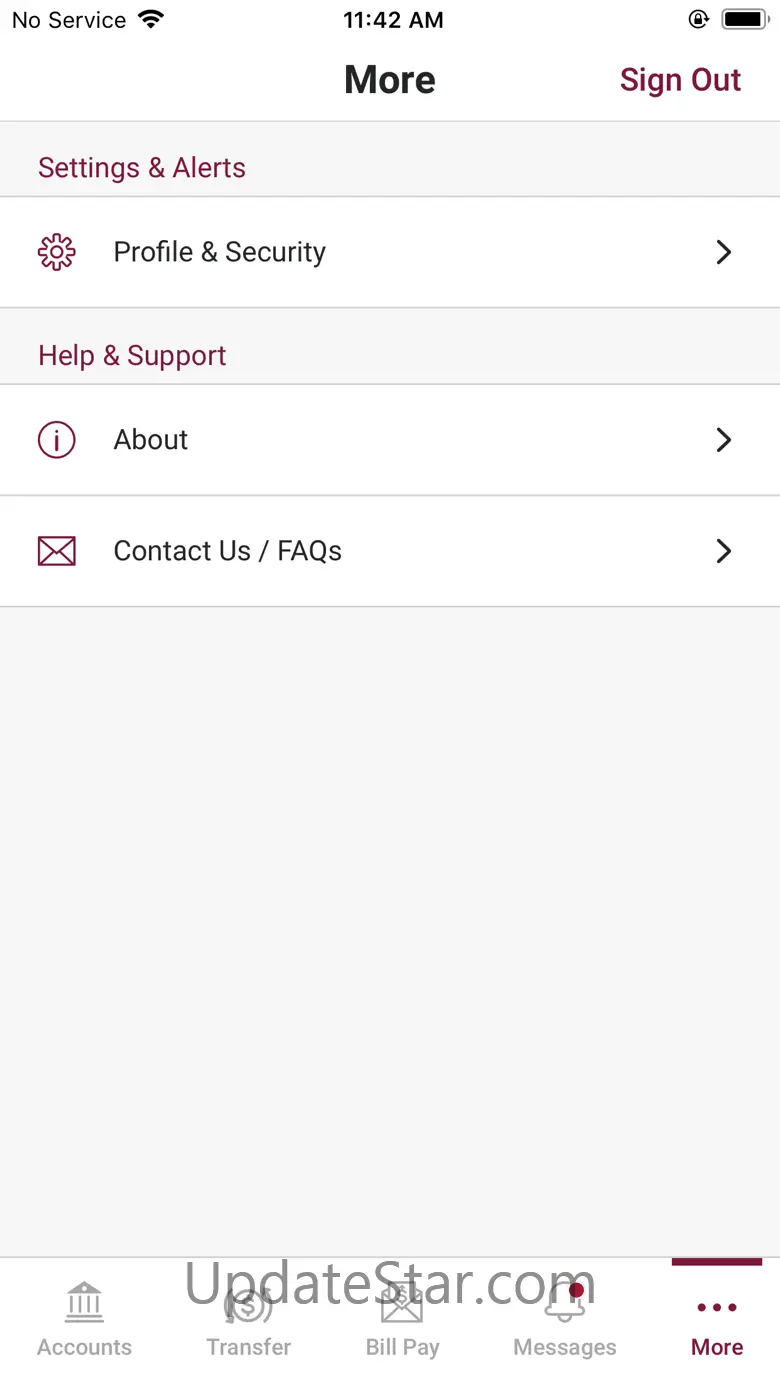Tap the Messages bell icon
The image size is (780, 1387).
(x=565, y=1304)
